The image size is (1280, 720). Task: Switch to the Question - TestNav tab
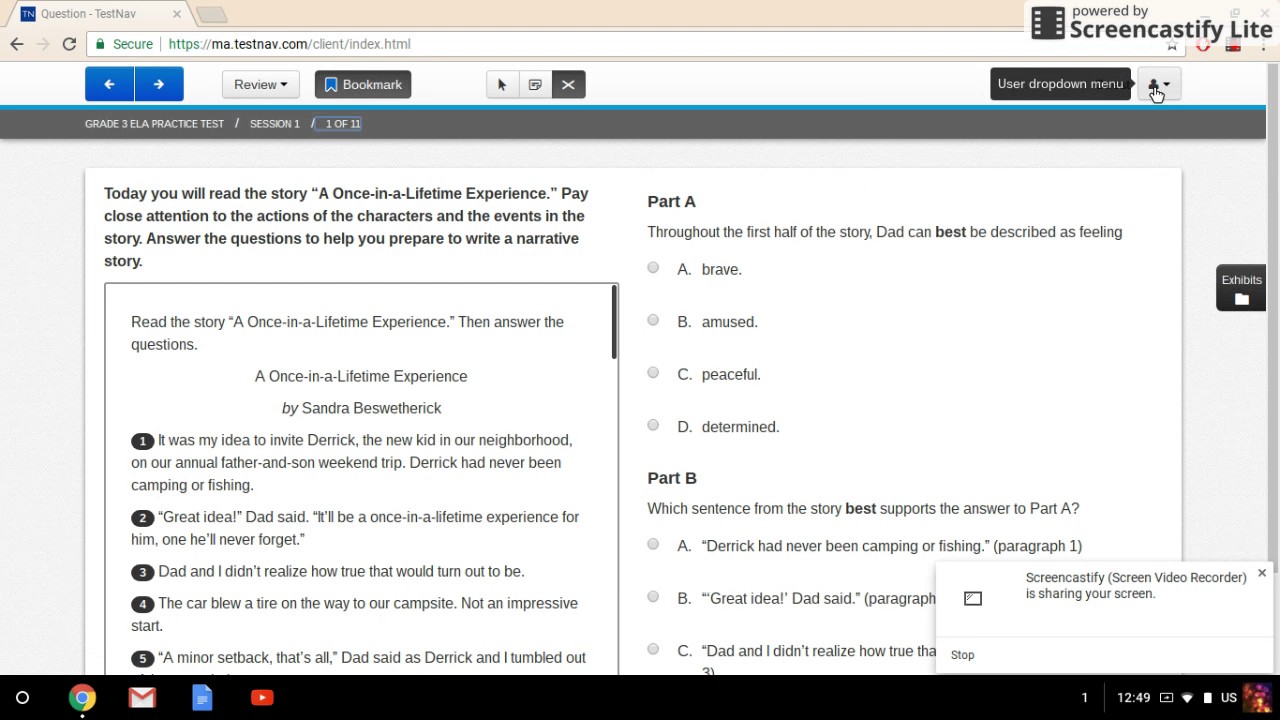(97, 14)
